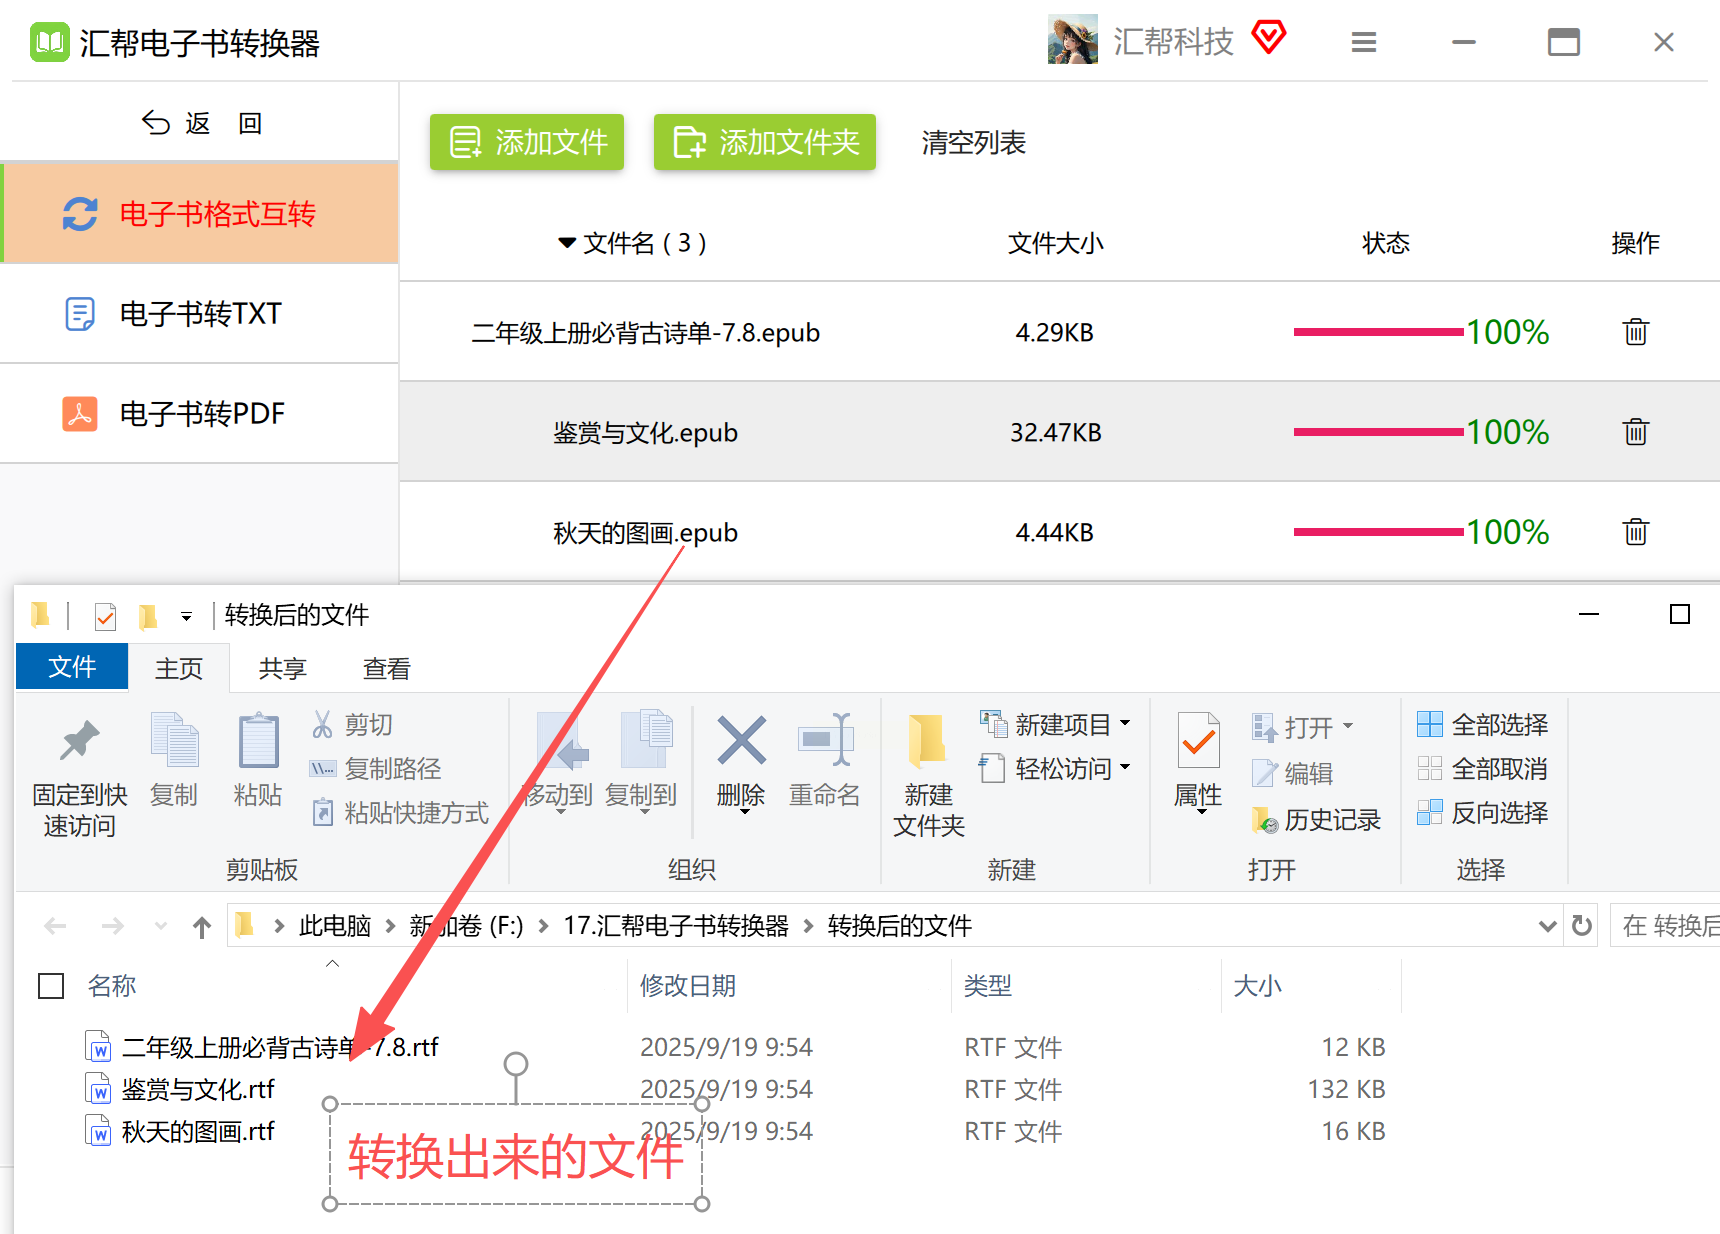
Task: Click the 添加文件 button
Action: click(x=527, y=142)
